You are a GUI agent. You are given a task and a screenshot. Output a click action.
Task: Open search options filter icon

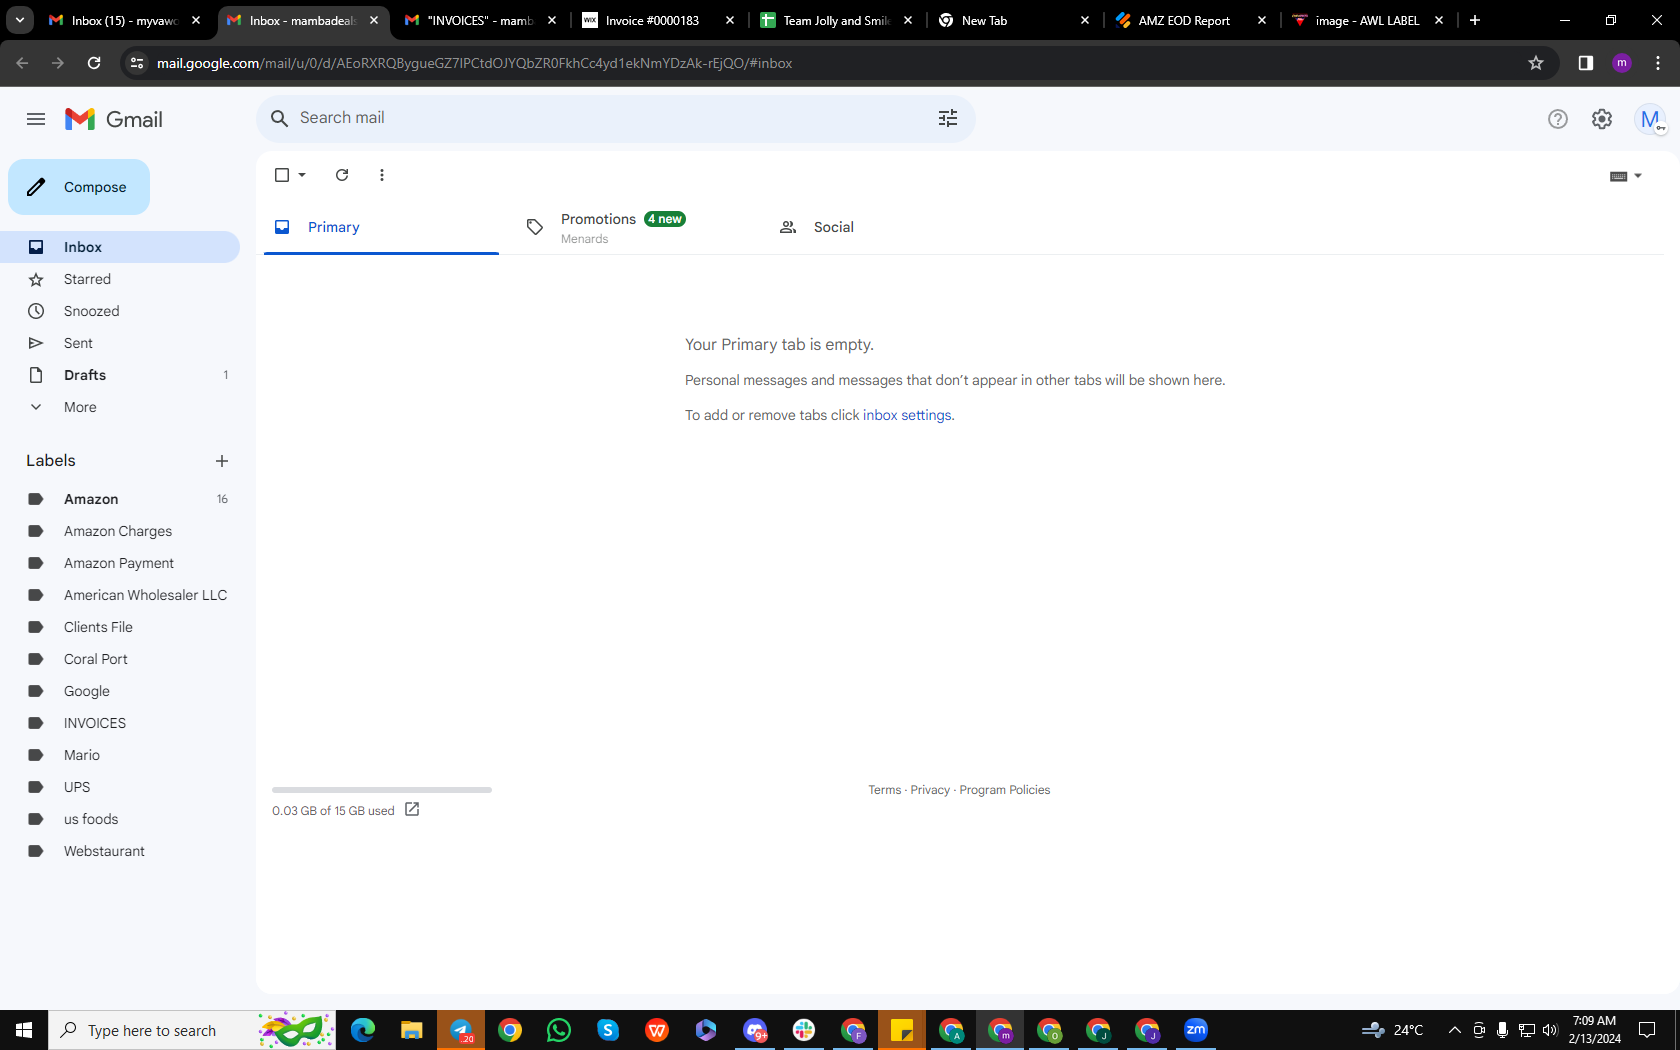pyautogui.click(x=948, y=118)
